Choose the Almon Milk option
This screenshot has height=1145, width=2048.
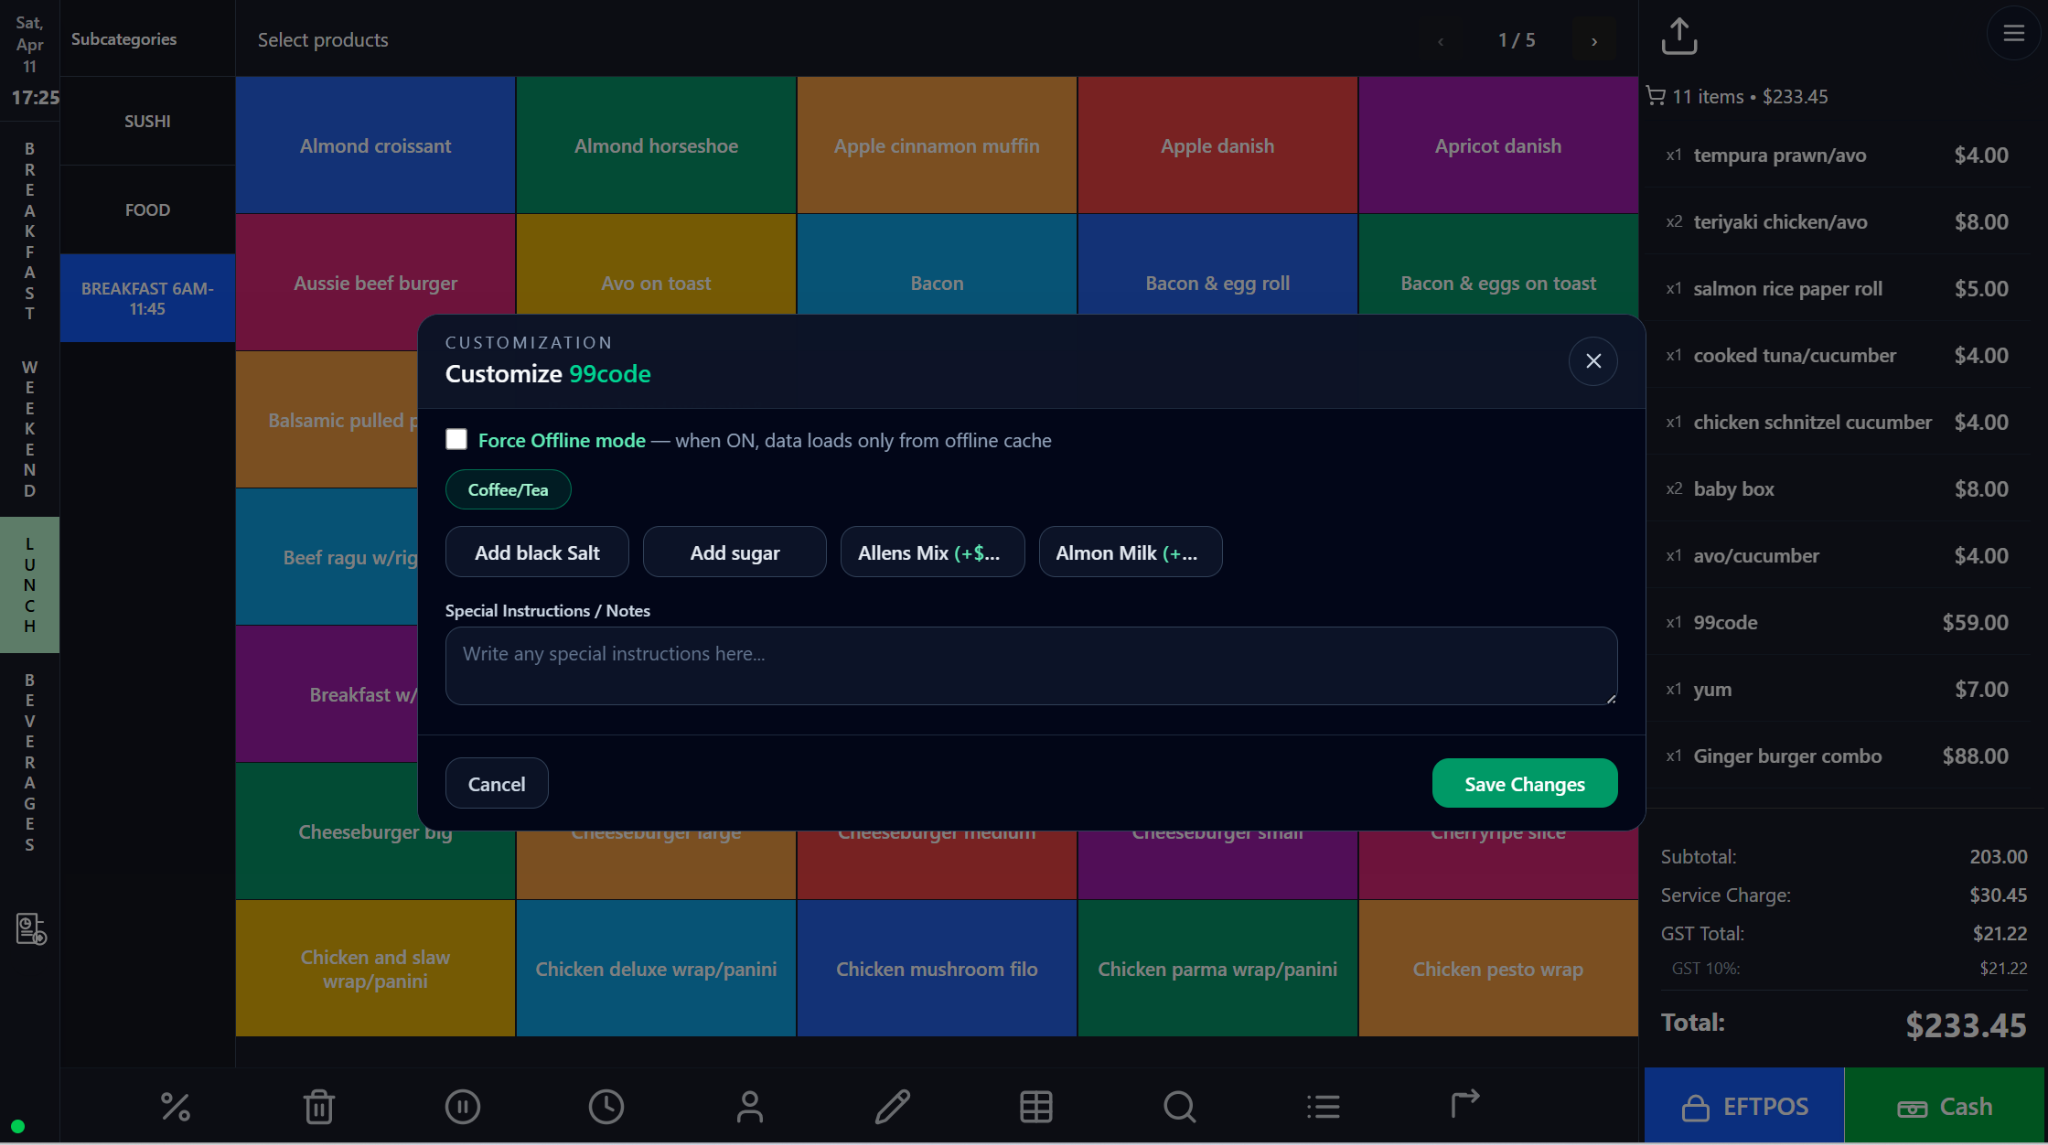pos(1130,552)
